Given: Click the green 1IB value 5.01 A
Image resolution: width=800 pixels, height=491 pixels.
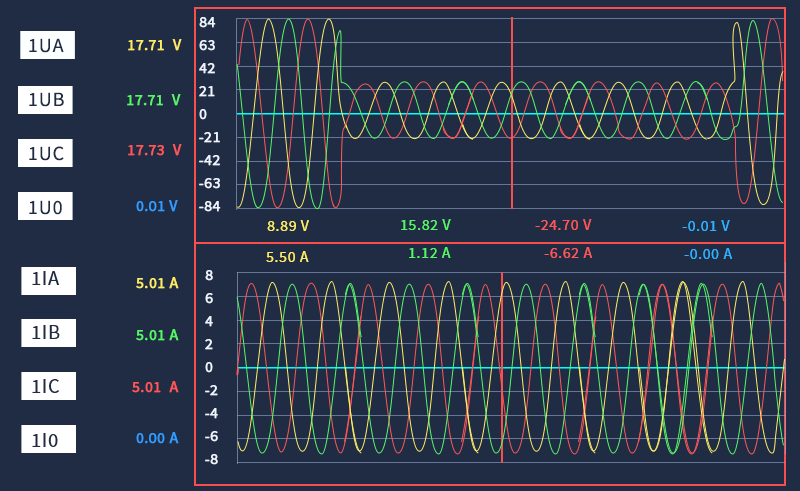Looking at the screenshot, I should tap(157, 335).
